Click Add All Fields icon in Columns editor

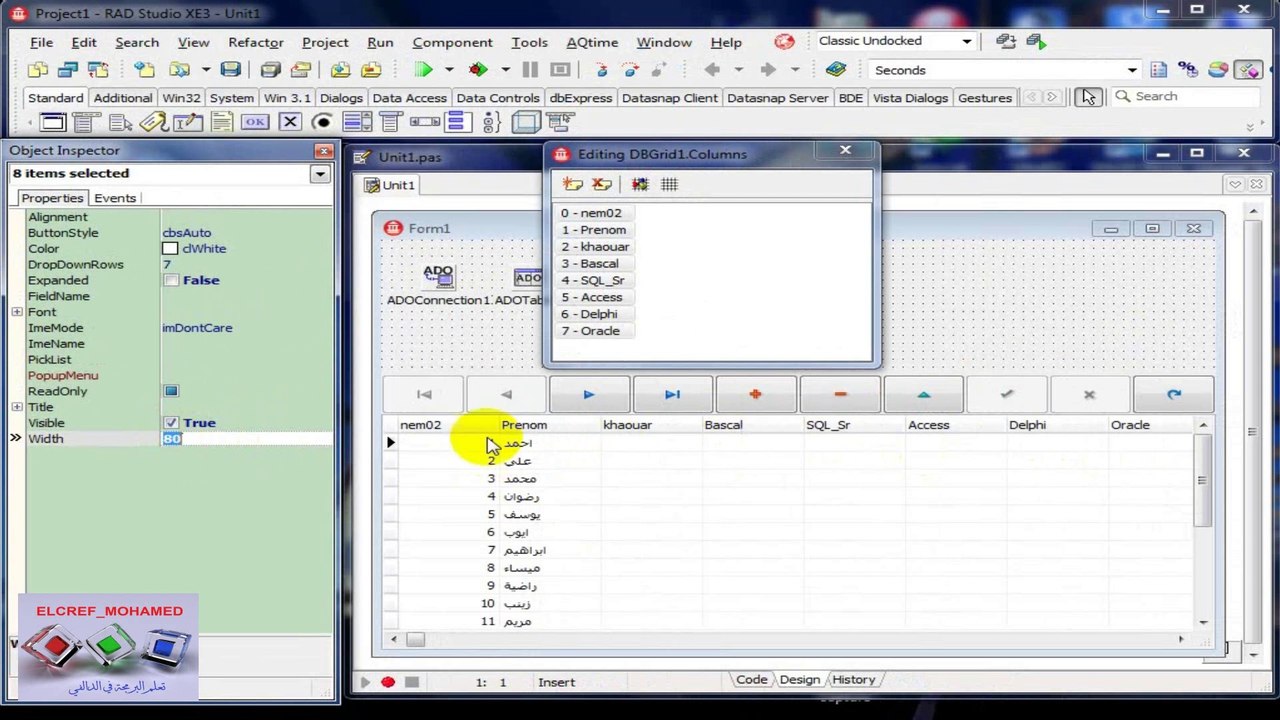pos(640,184)
